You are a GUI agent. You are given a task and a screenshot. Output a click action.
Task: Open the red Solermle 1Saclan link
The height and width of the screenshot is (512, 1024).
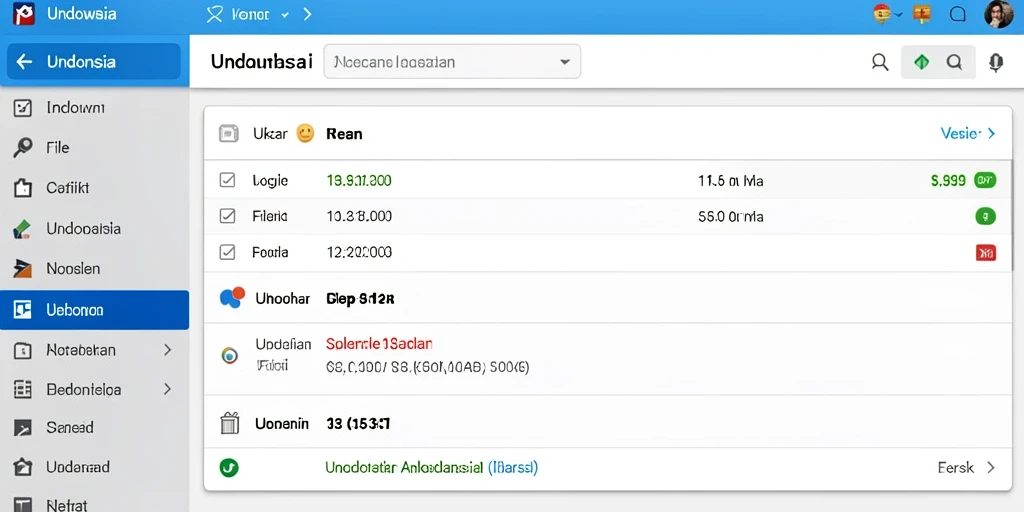tap(379, 343)
